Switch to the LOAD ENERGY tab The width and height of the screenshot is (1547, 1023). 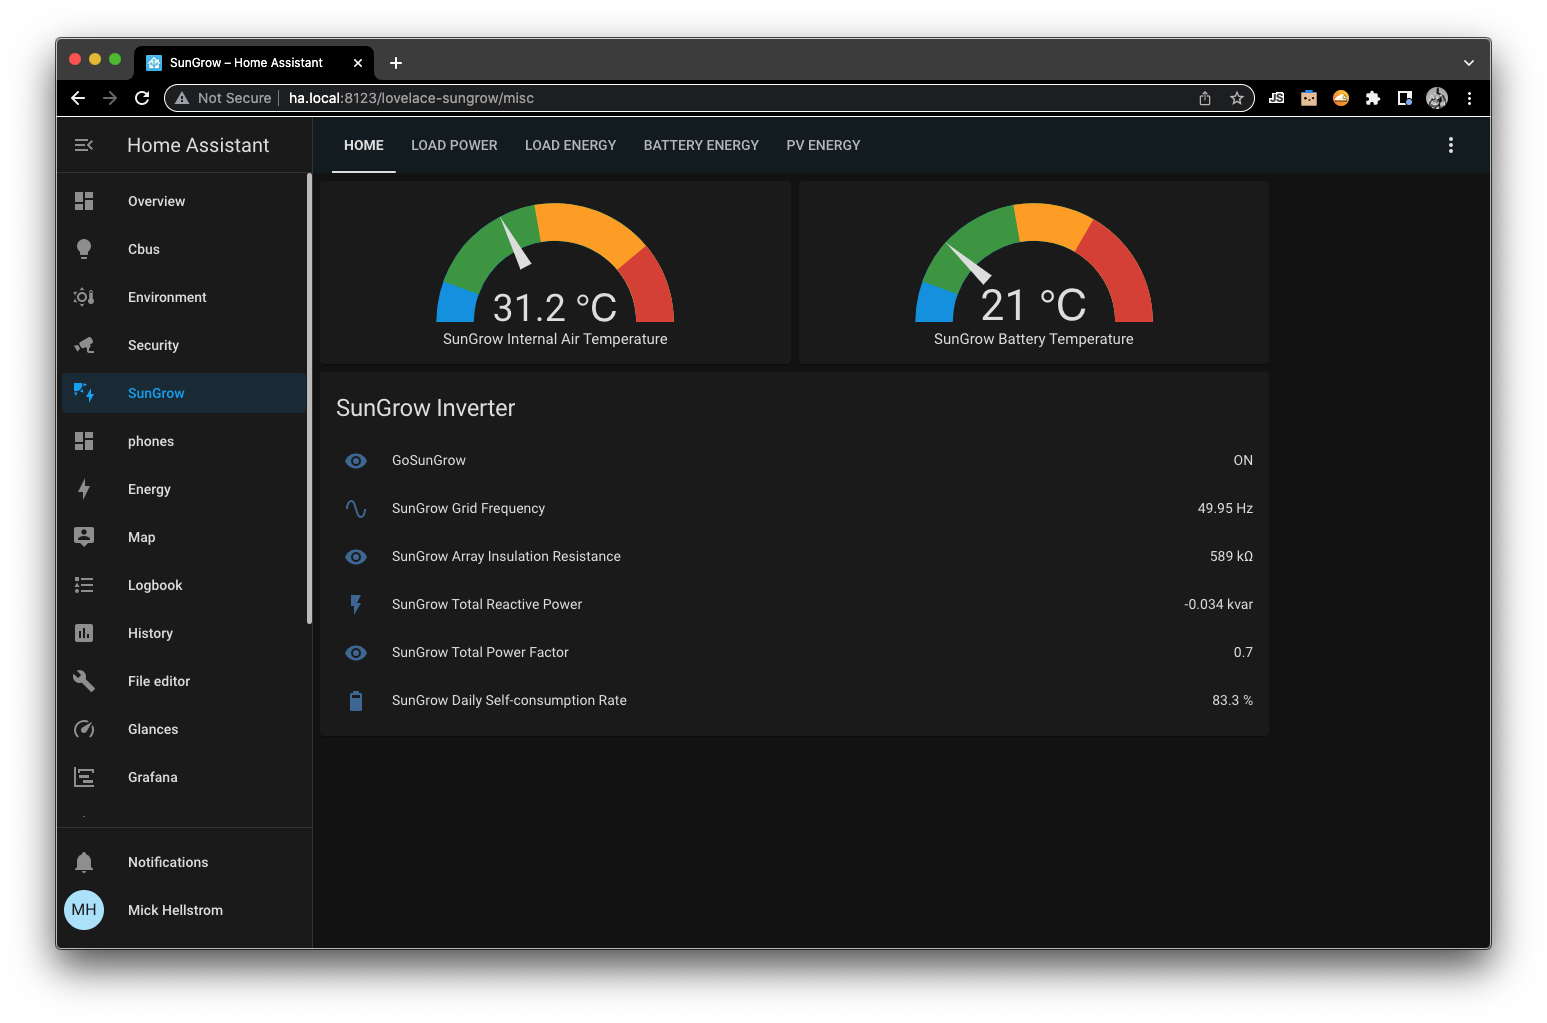(x=570, y=145)
